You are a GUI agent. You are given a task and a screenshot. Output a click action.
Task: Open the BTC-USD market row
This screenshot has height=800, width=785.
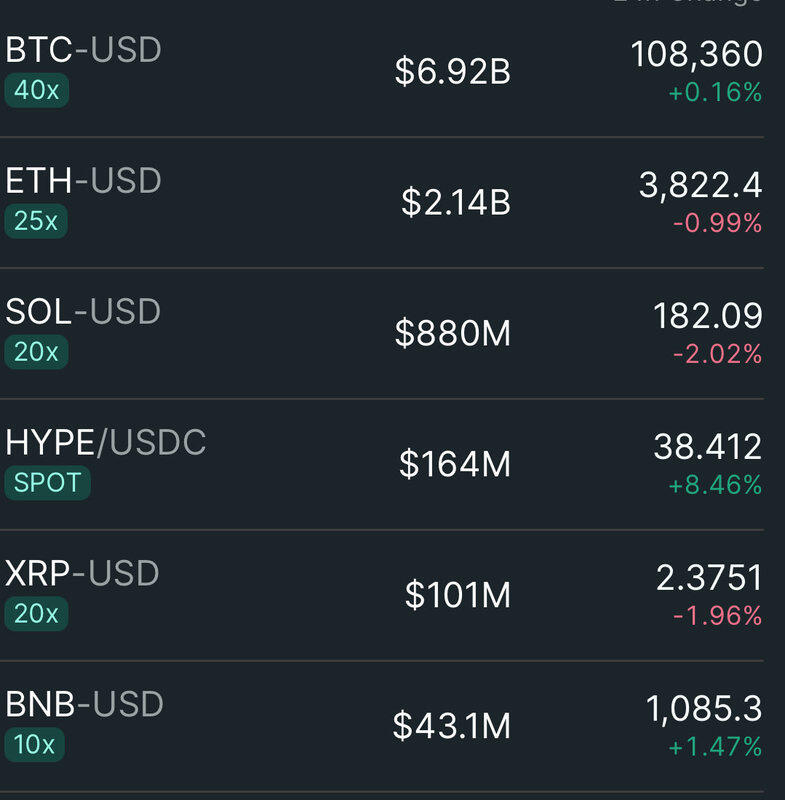click(83, 50)
